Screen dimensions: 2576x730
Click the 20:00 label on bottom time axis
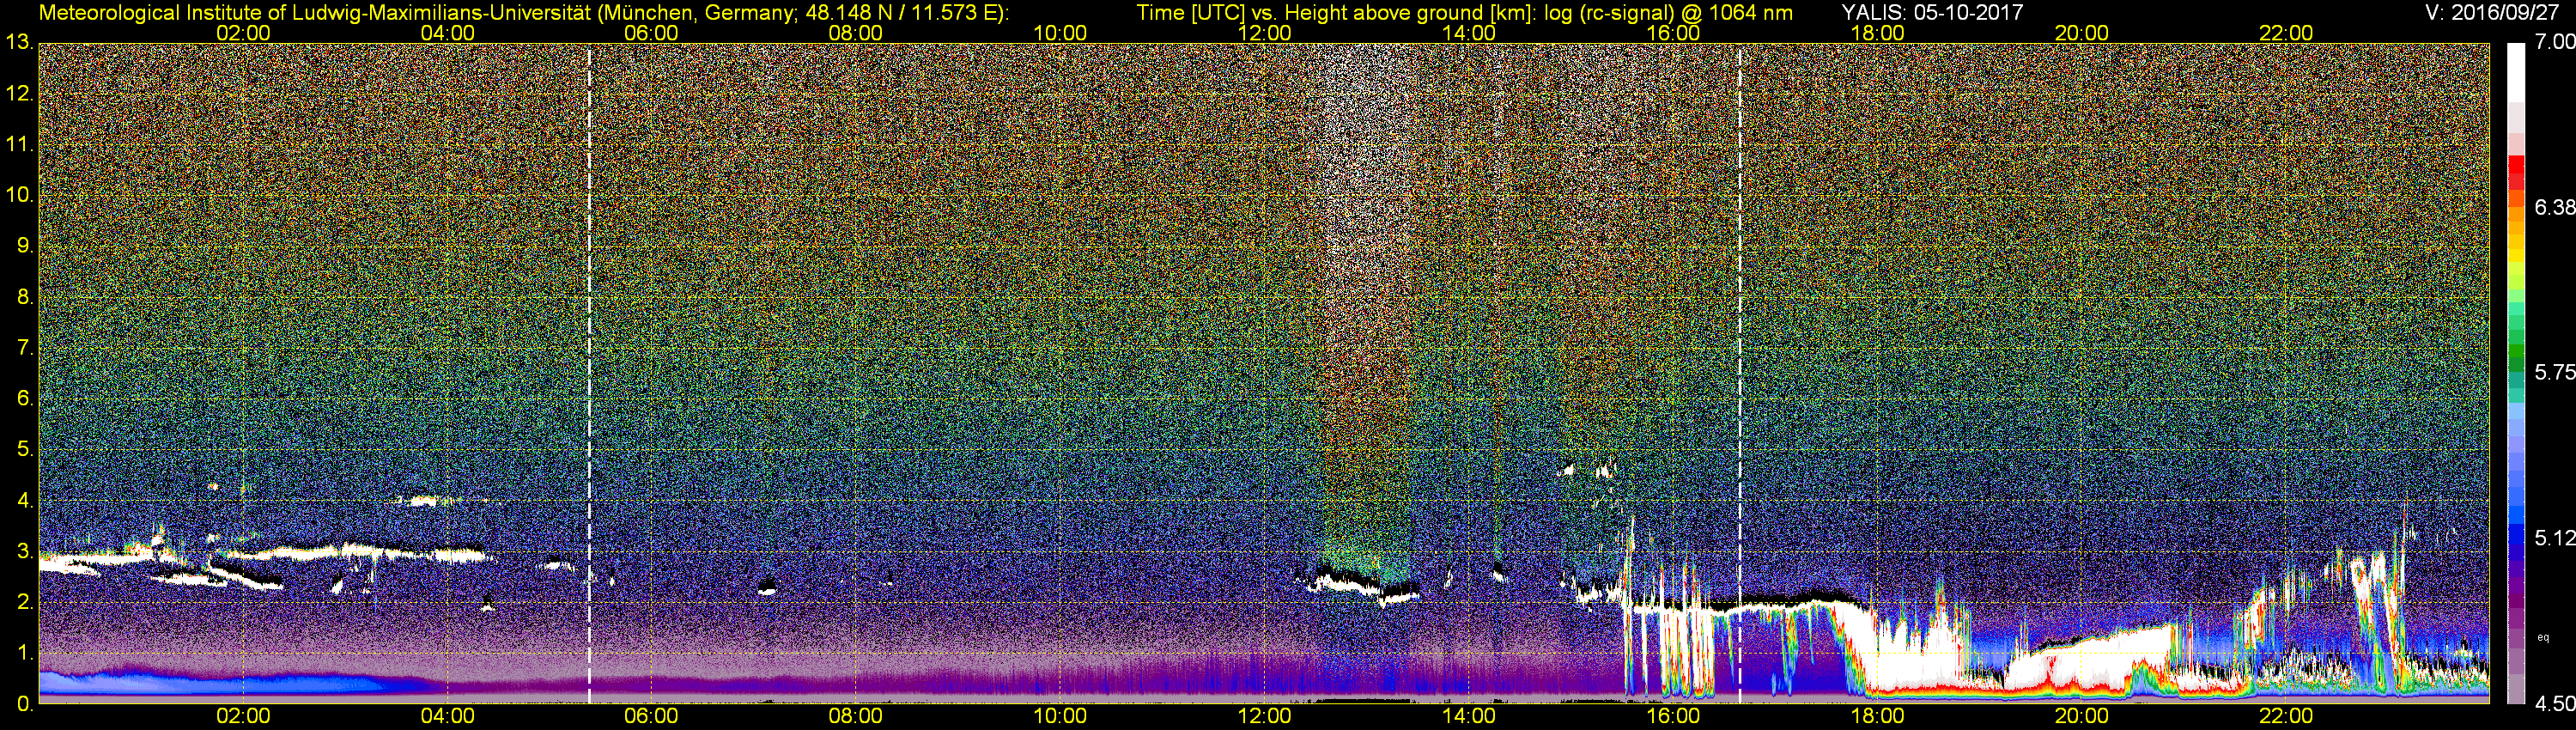(x=2081, y=717)
